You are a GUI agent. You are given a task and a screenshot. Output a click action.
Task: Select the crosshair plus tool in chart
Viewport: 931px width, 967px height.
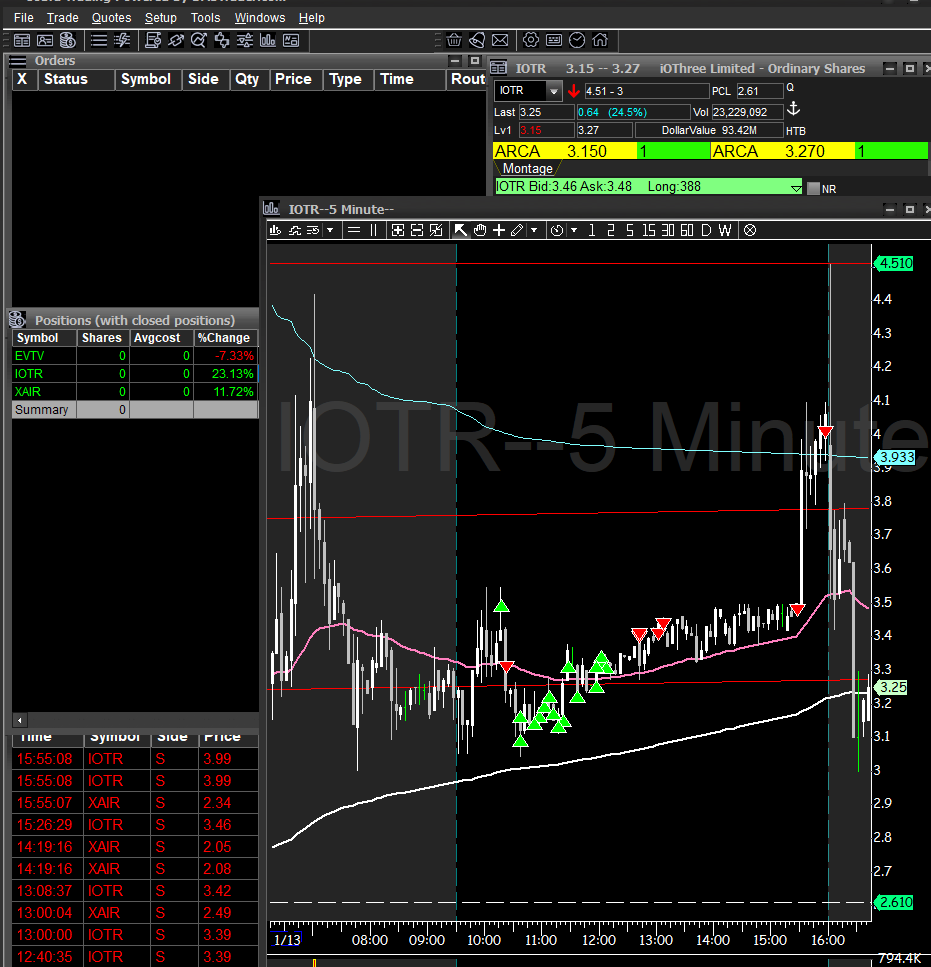point(499,231)
